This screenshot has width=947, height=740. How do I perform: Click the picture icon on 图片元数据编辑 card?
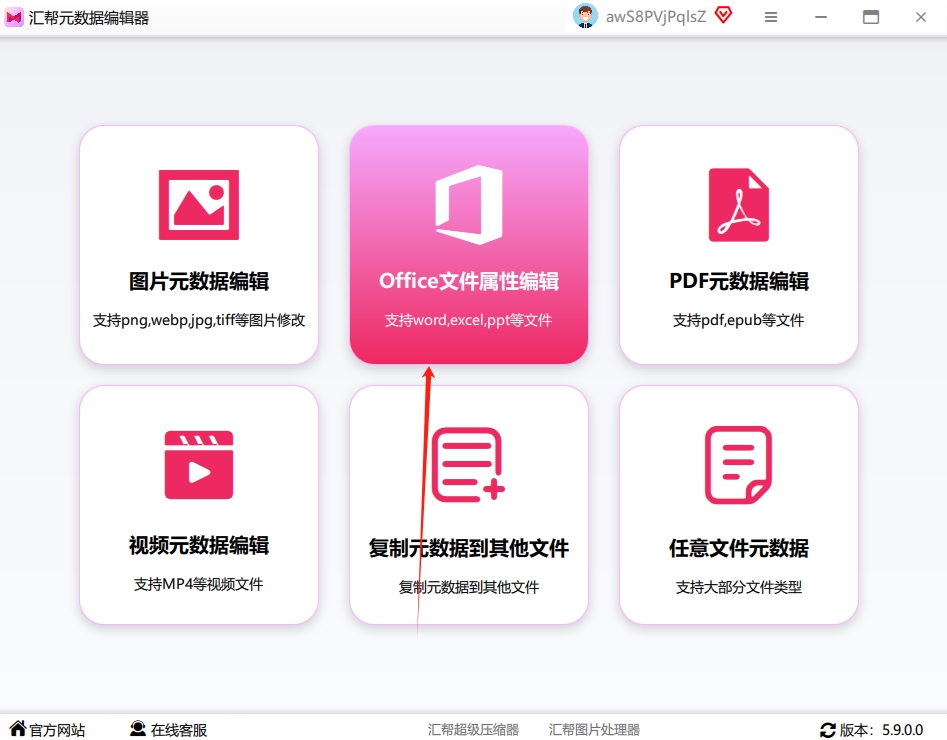(x=199, y=205)
